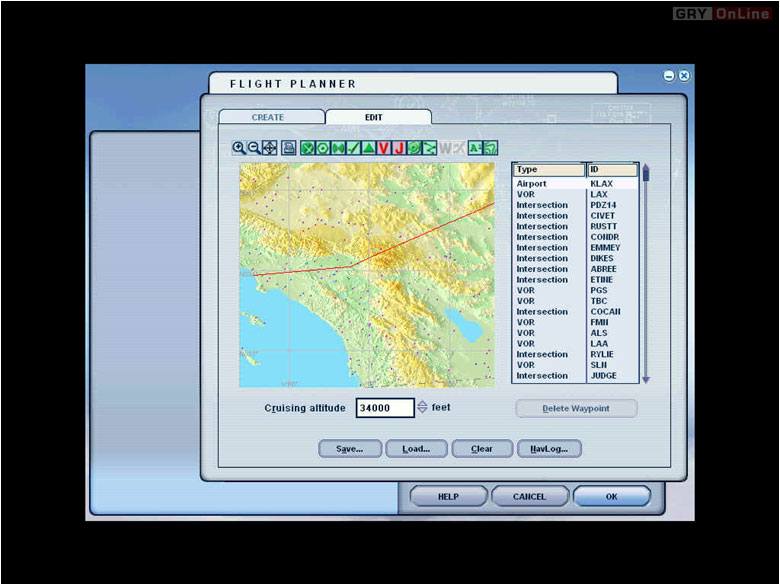Sort waypoints by ID column header
This screenshot has height=585, width=780.
(612, 170)
